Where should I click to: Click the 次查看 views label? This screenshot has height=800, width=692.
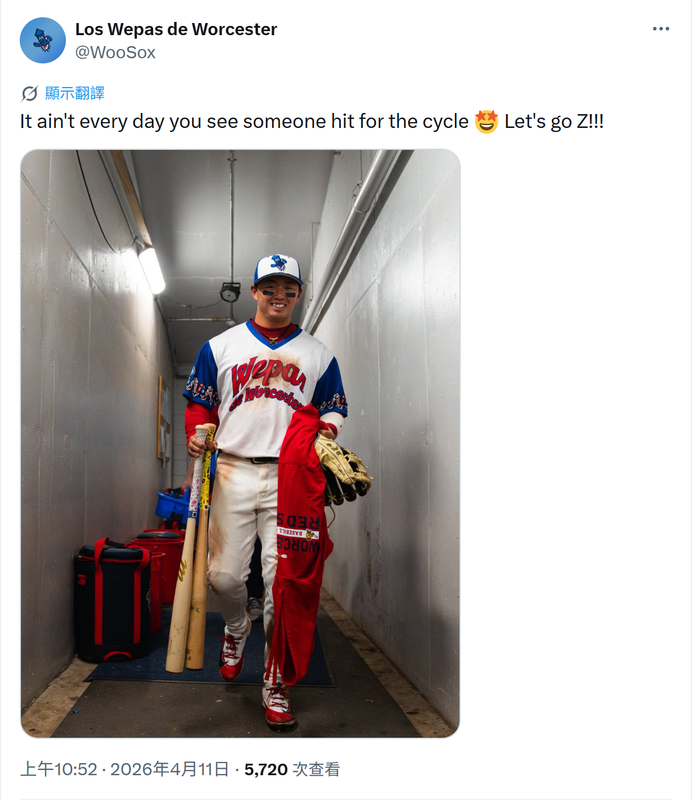(x=316, y=769)
